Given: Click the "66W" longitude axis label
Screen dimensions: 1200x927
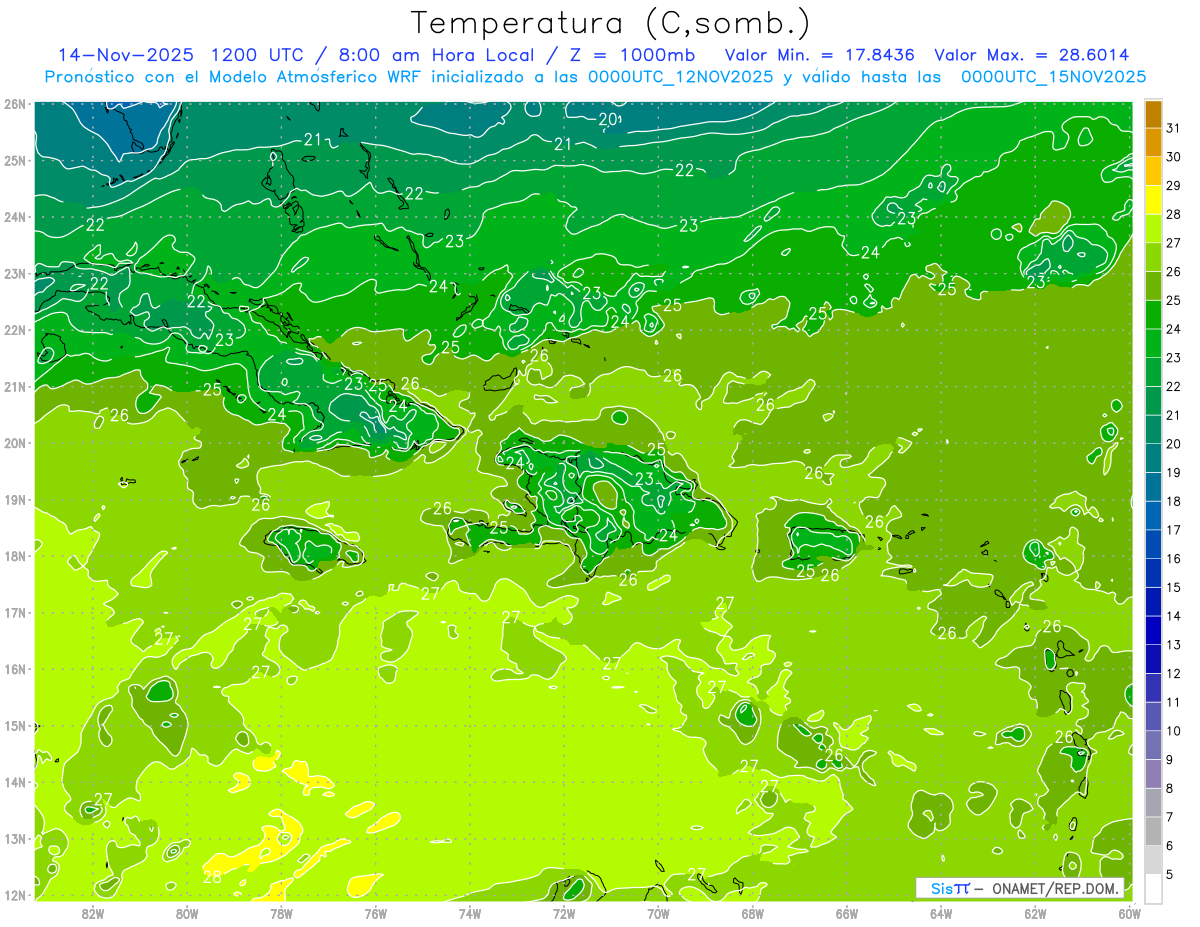Looking at the screenshot, I should pyautogui.click(x=847, y=914).
